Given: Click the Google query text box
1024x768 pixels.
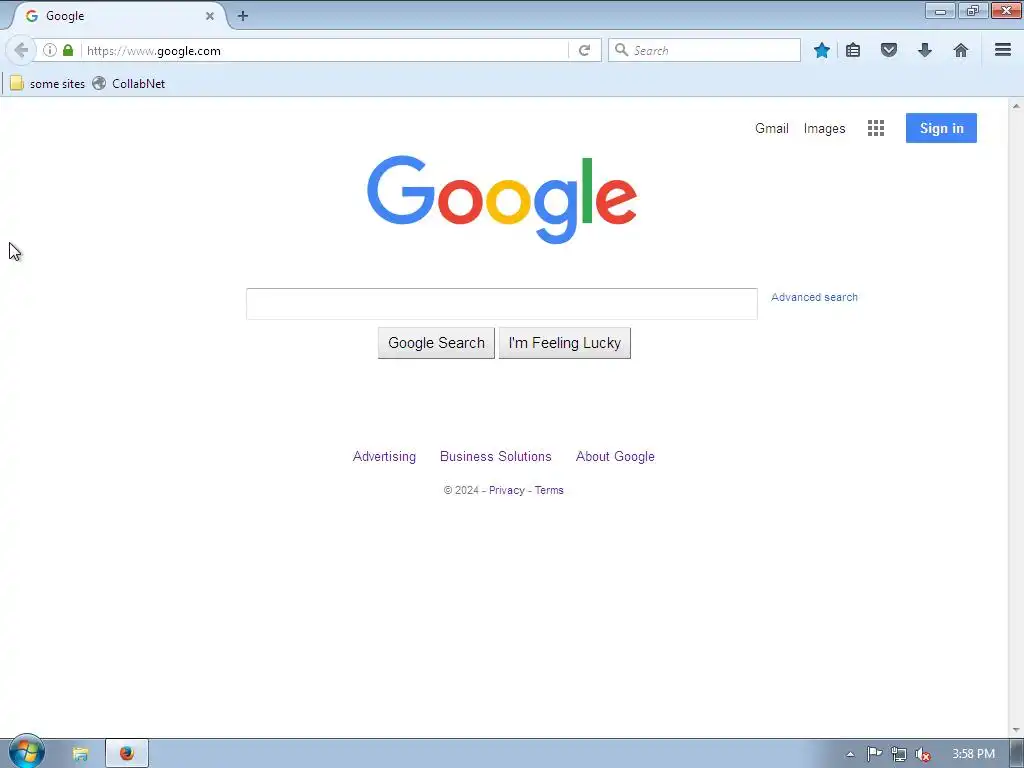Looking at the screenshot, I should click(502, 304).
